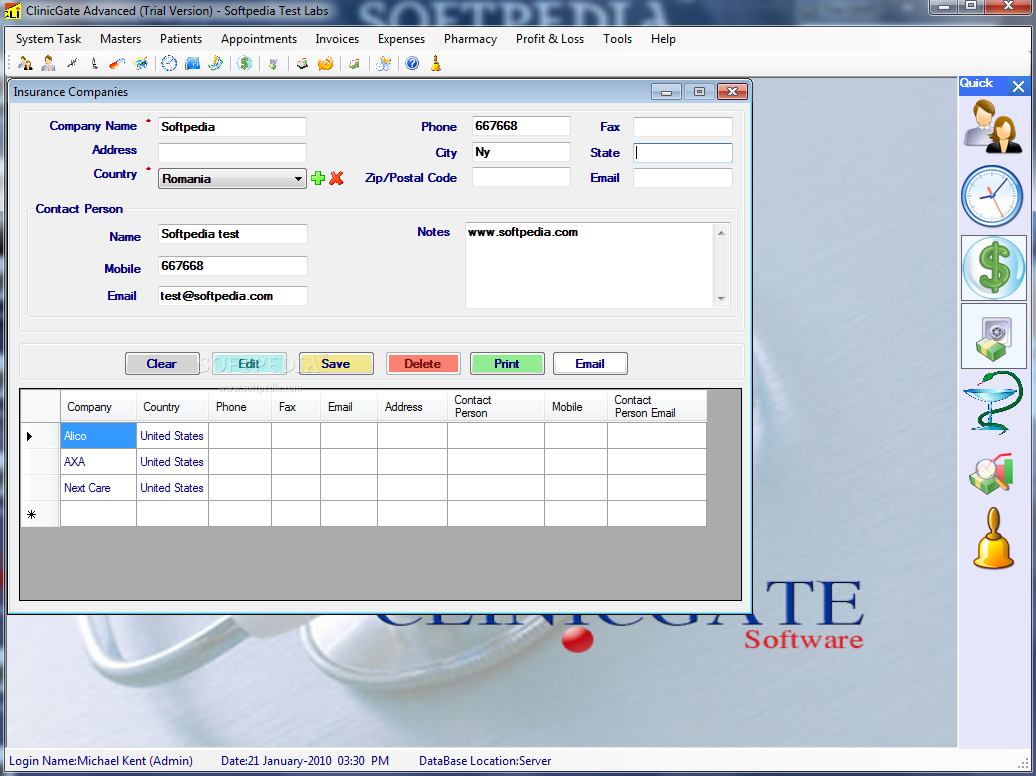Click the green notes icon in the toolbar
This screenshot has height=776, width=1036.
[215, 63]
